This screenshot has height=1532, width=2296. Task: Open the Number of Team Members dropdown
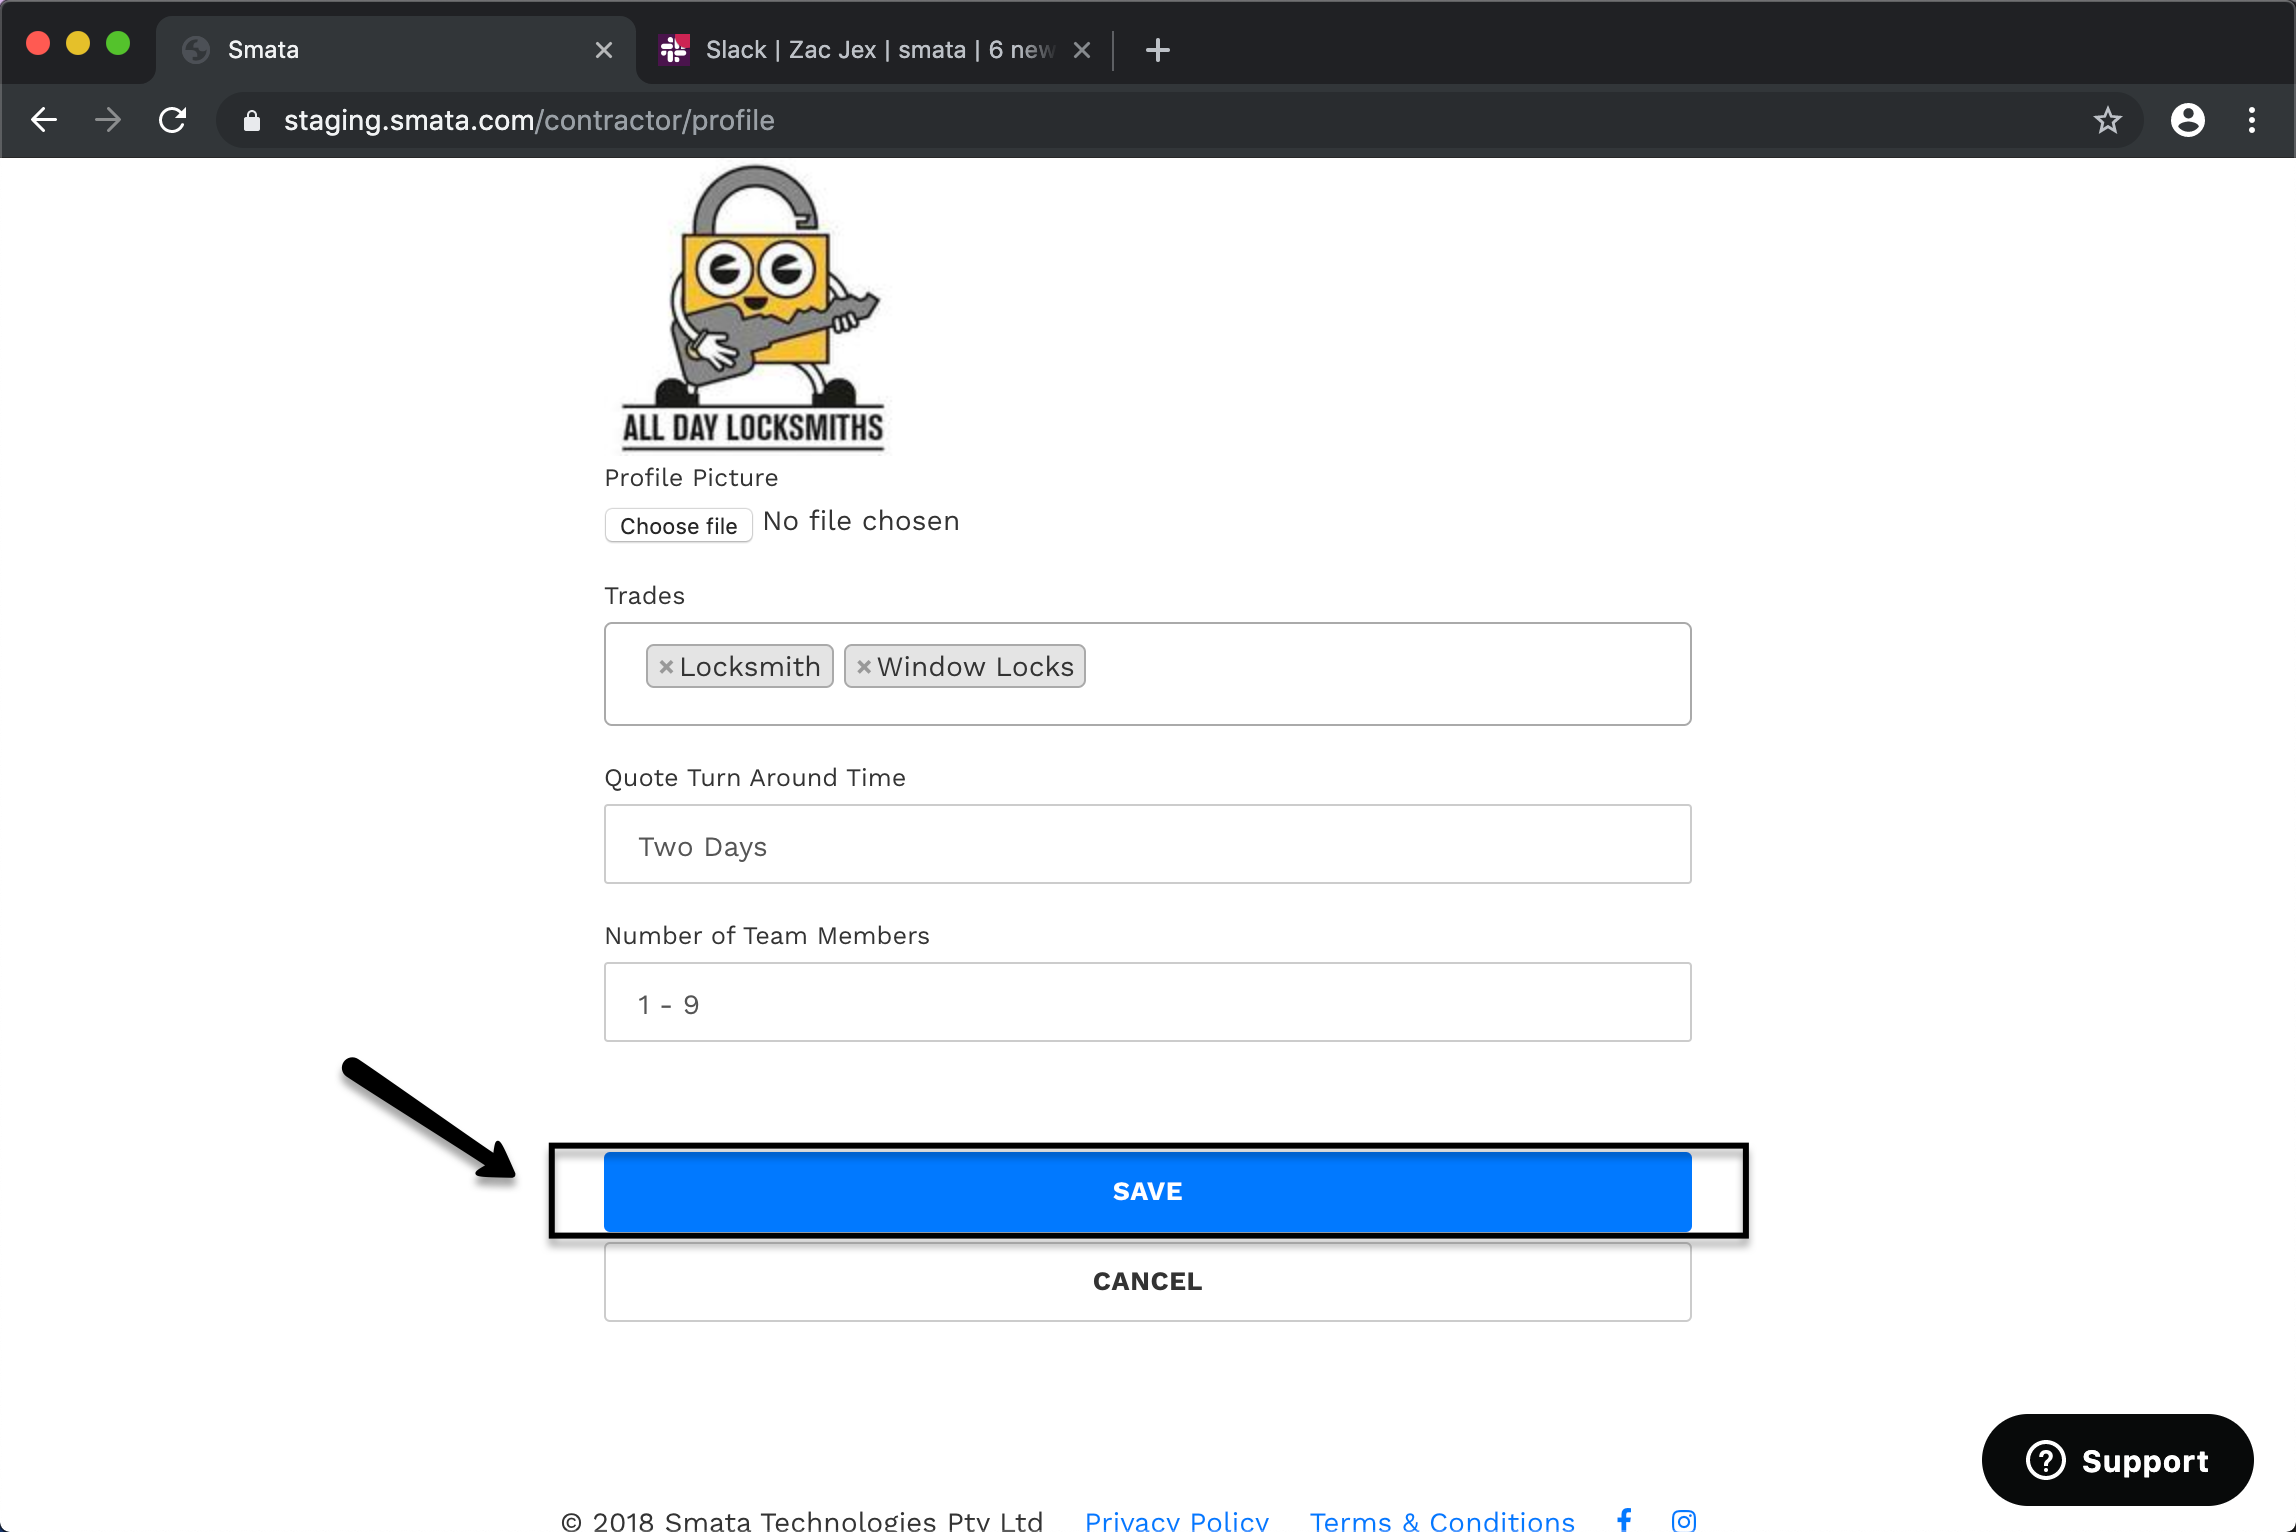[x=1147, y=1002]
